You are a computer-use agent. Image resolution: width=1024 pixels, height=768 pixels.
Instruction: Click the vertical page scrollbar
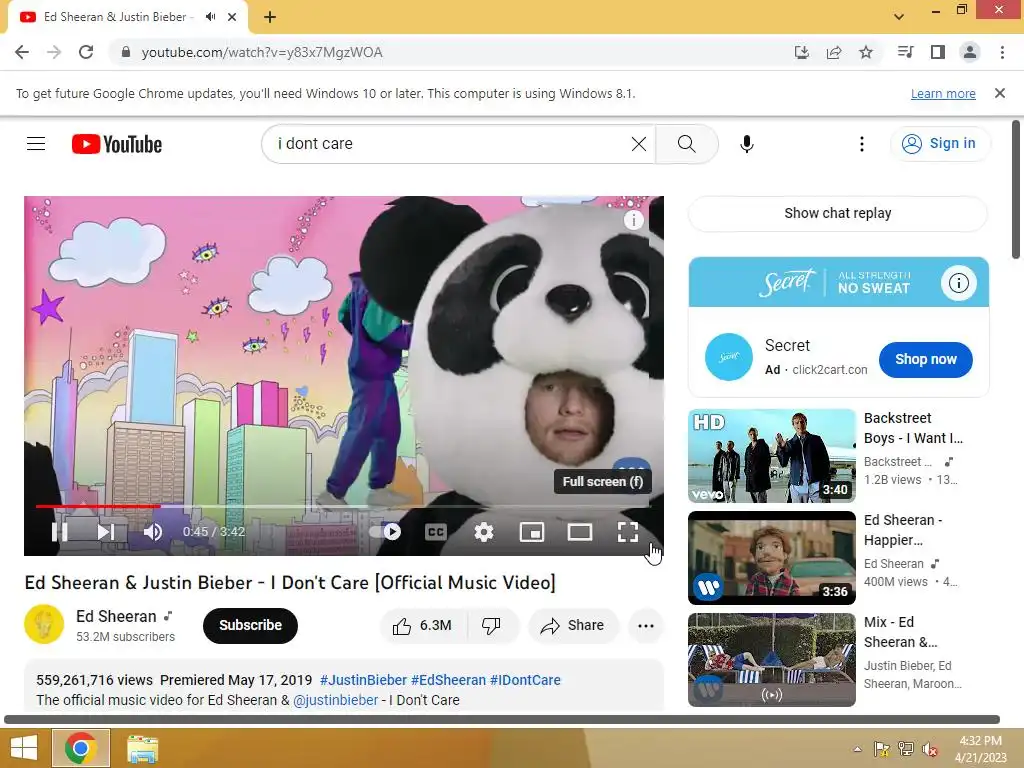(x=1016, y=189)
